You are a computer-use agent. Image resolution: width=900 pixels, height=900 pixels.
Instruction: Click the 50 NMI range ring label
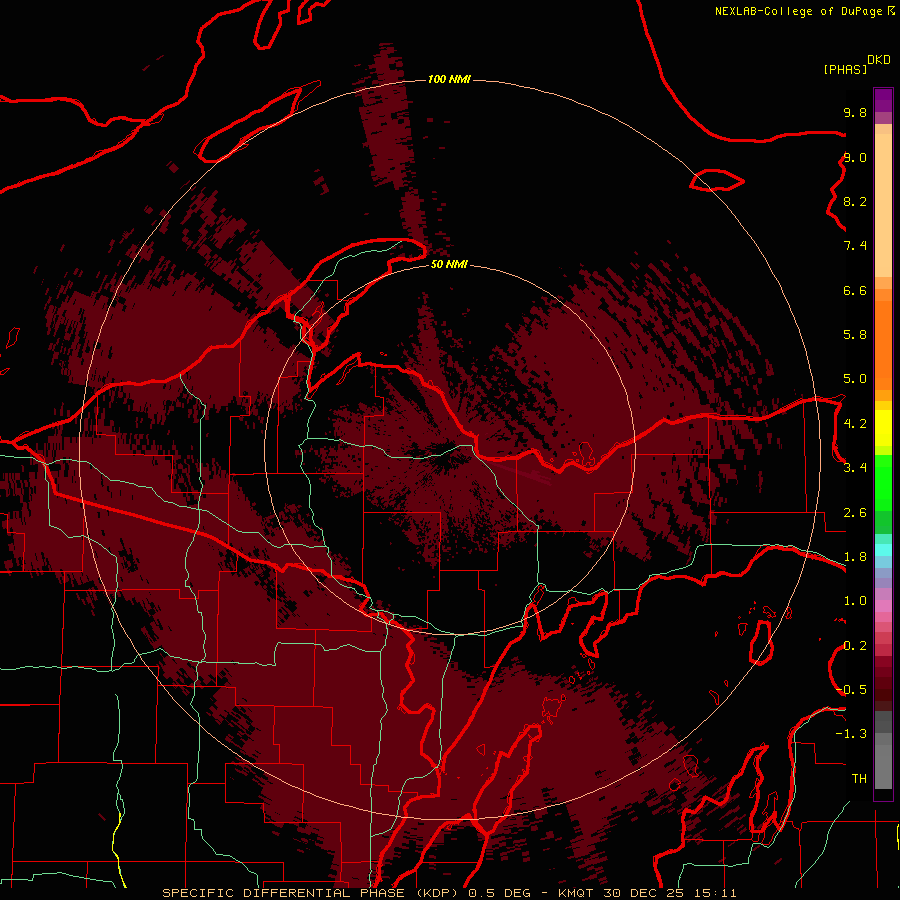pyautogui.click(x=449, y=264)
